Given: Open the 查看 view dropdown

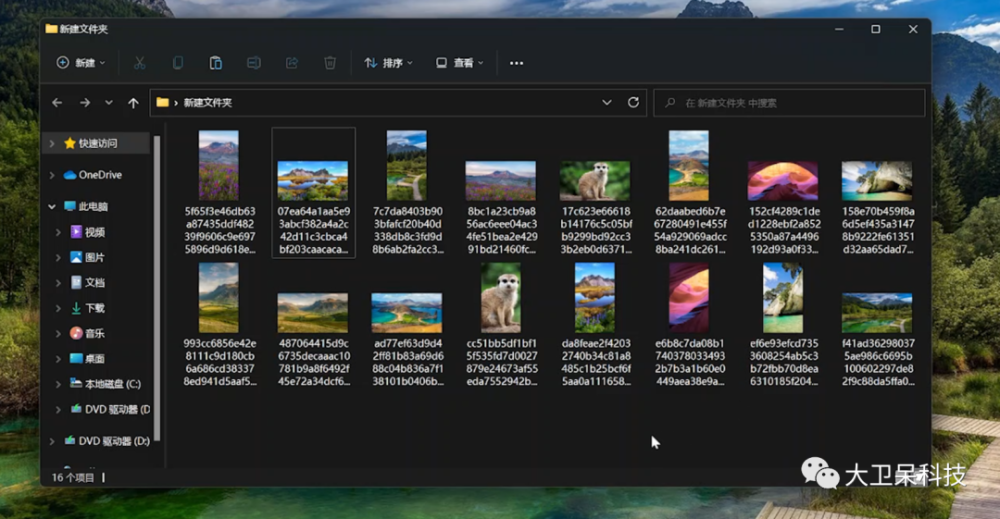Looking at the screenshot, I should [460, 63].
